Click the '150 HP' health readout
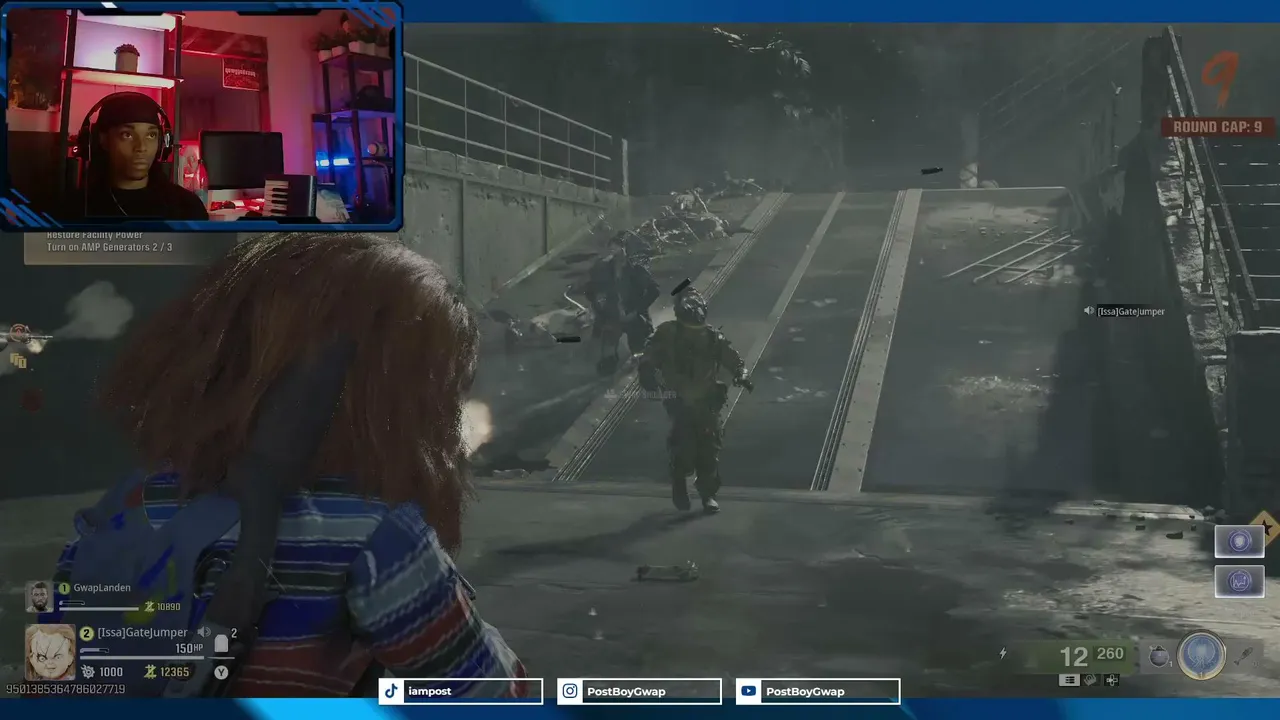1280x720 pixels. pos(189,648)
